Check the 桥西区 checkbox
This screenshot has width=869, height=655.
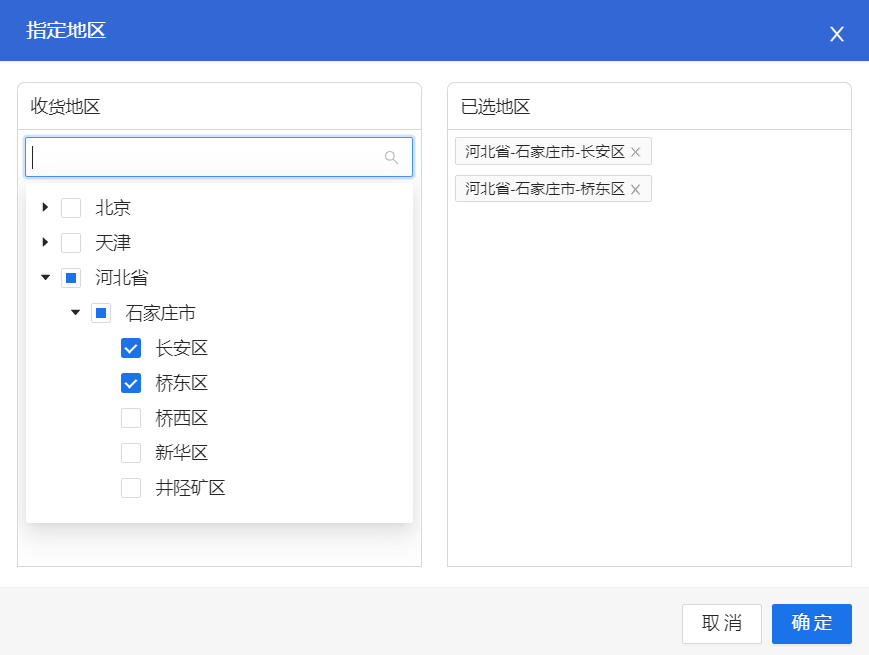pyautogui.click(x=131, y=418)
